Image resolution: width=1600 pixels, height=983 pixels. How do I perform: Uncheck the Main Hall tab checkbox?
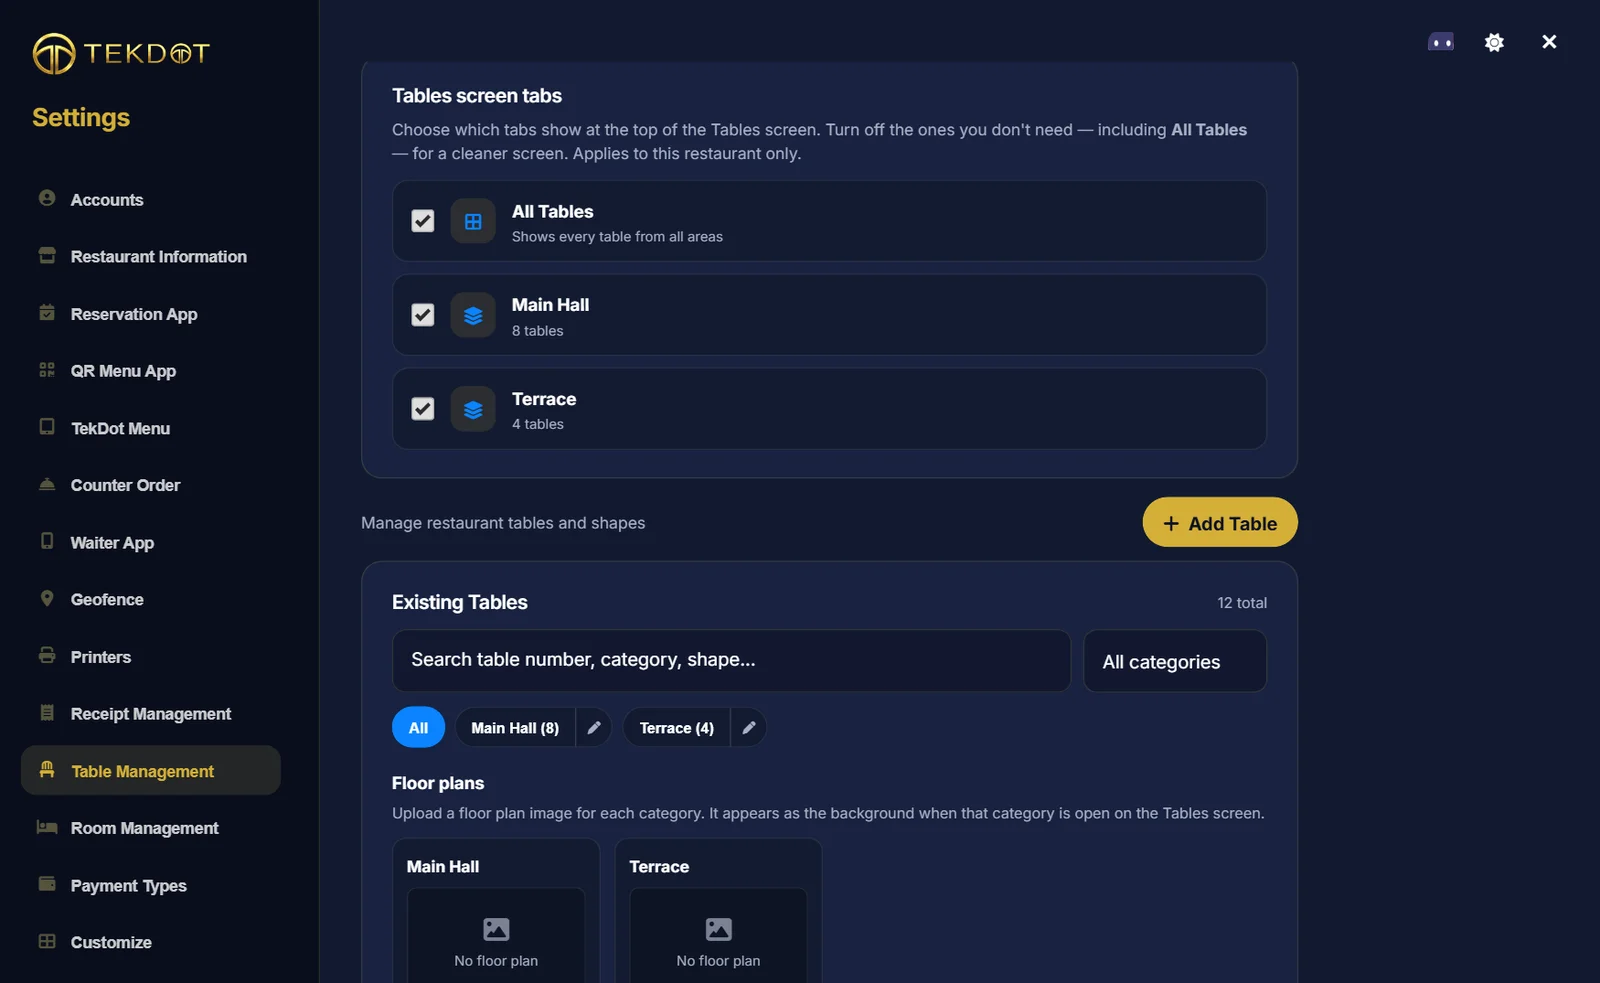[x=423, y=315]
